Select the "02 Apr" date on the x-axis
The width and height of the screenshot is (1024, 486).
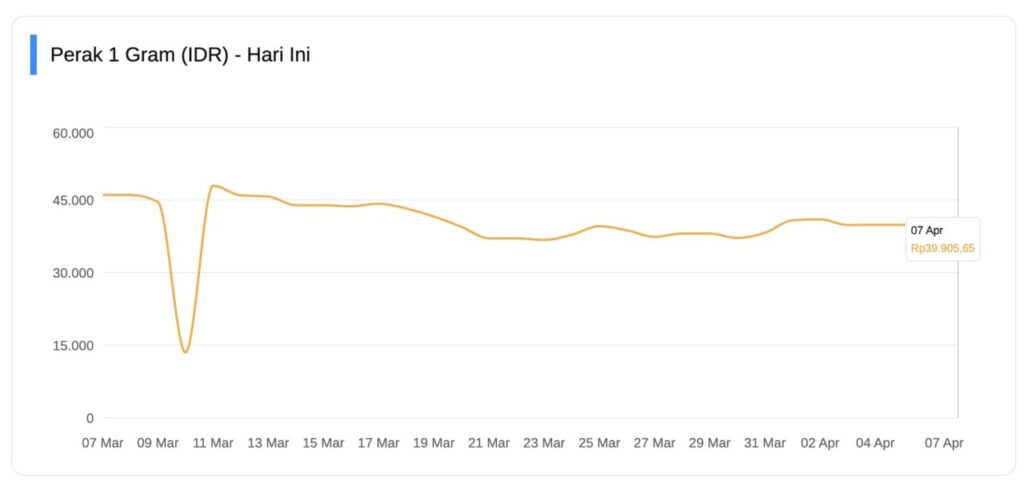pos(820,442)
